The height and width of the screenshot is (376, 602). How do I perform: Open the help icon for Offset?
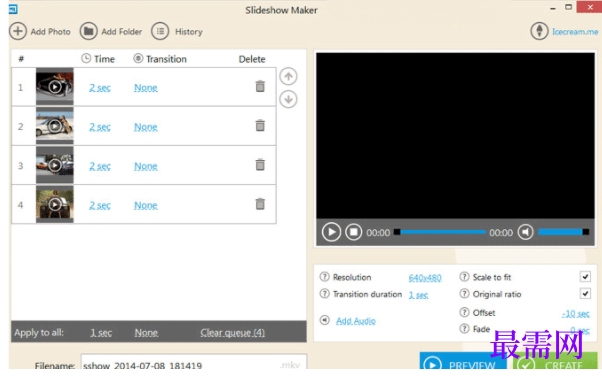464,312
